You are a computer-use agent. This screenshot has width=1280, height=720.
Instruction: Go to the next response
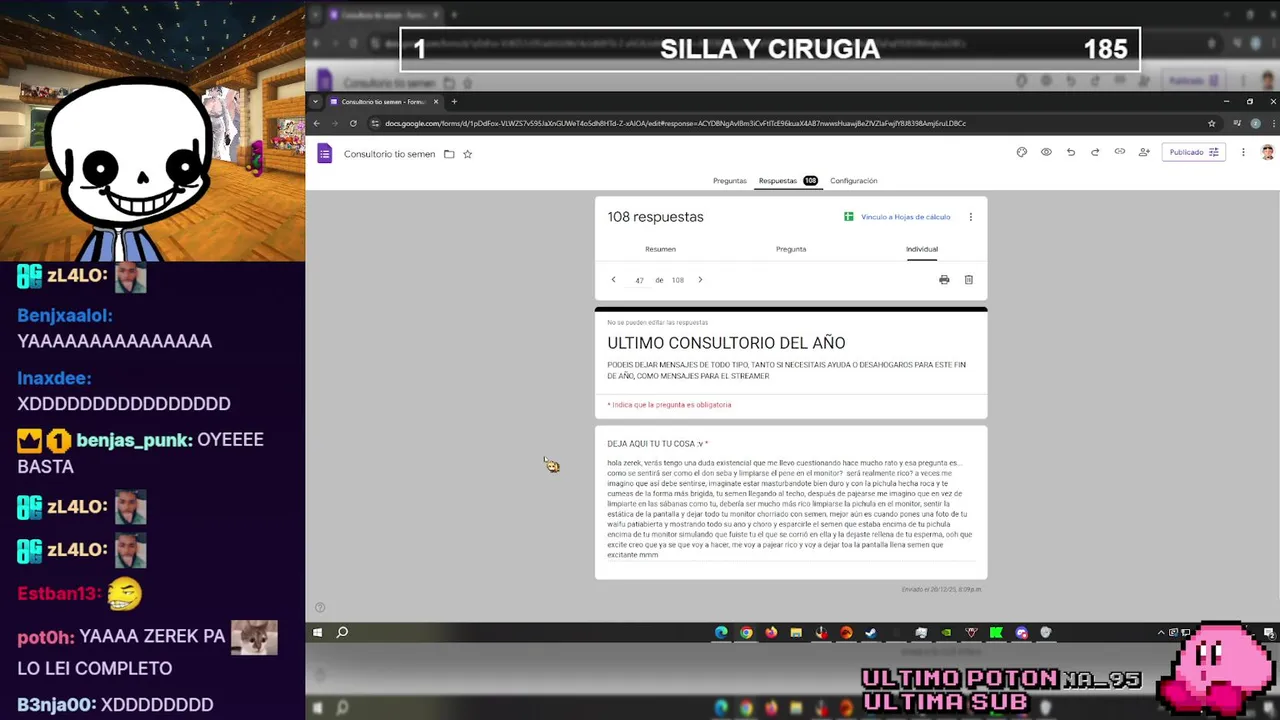click(700, 280)
